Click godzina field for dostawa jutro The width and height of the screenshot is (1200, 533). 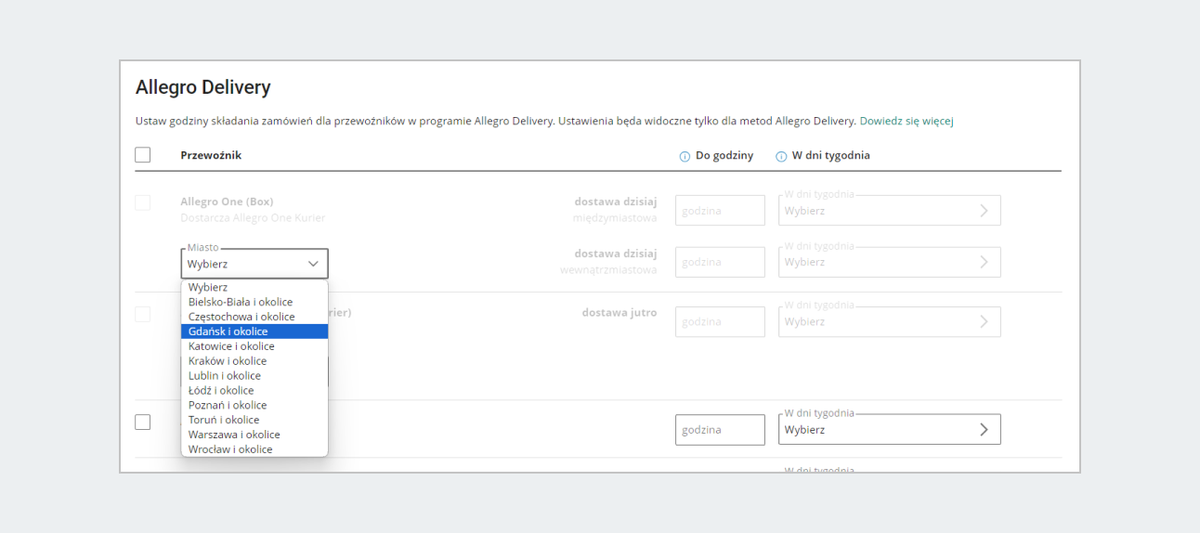coord(720,322)
